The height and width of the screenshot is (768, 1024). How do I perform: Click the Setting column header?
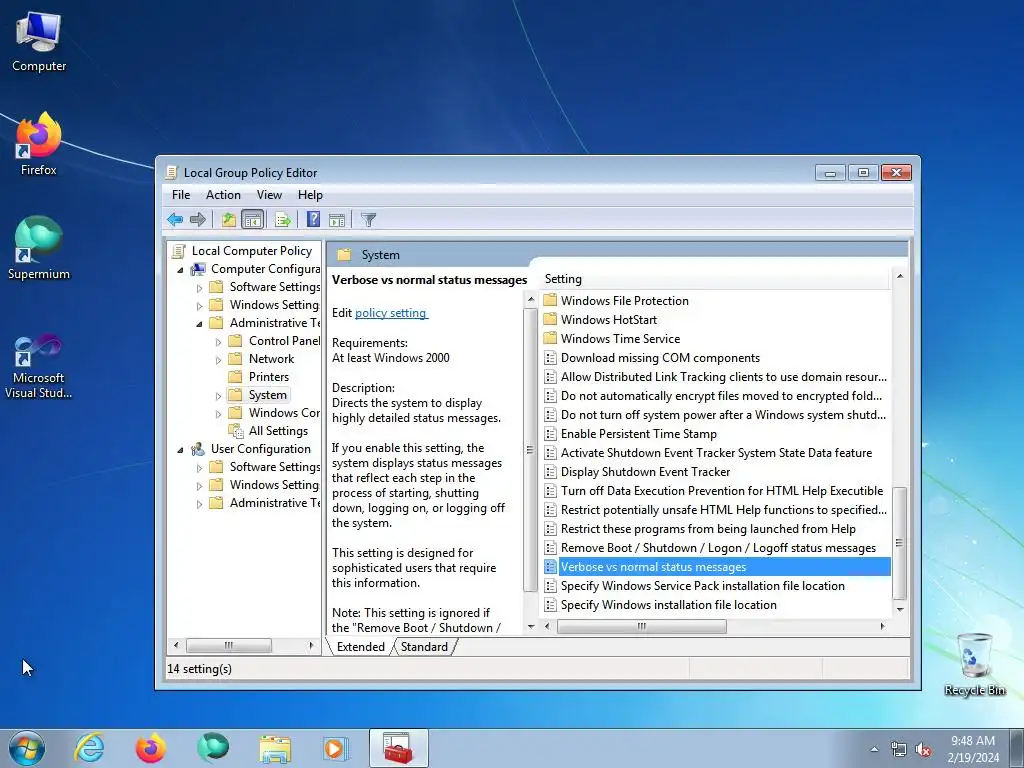coord(714,279)
